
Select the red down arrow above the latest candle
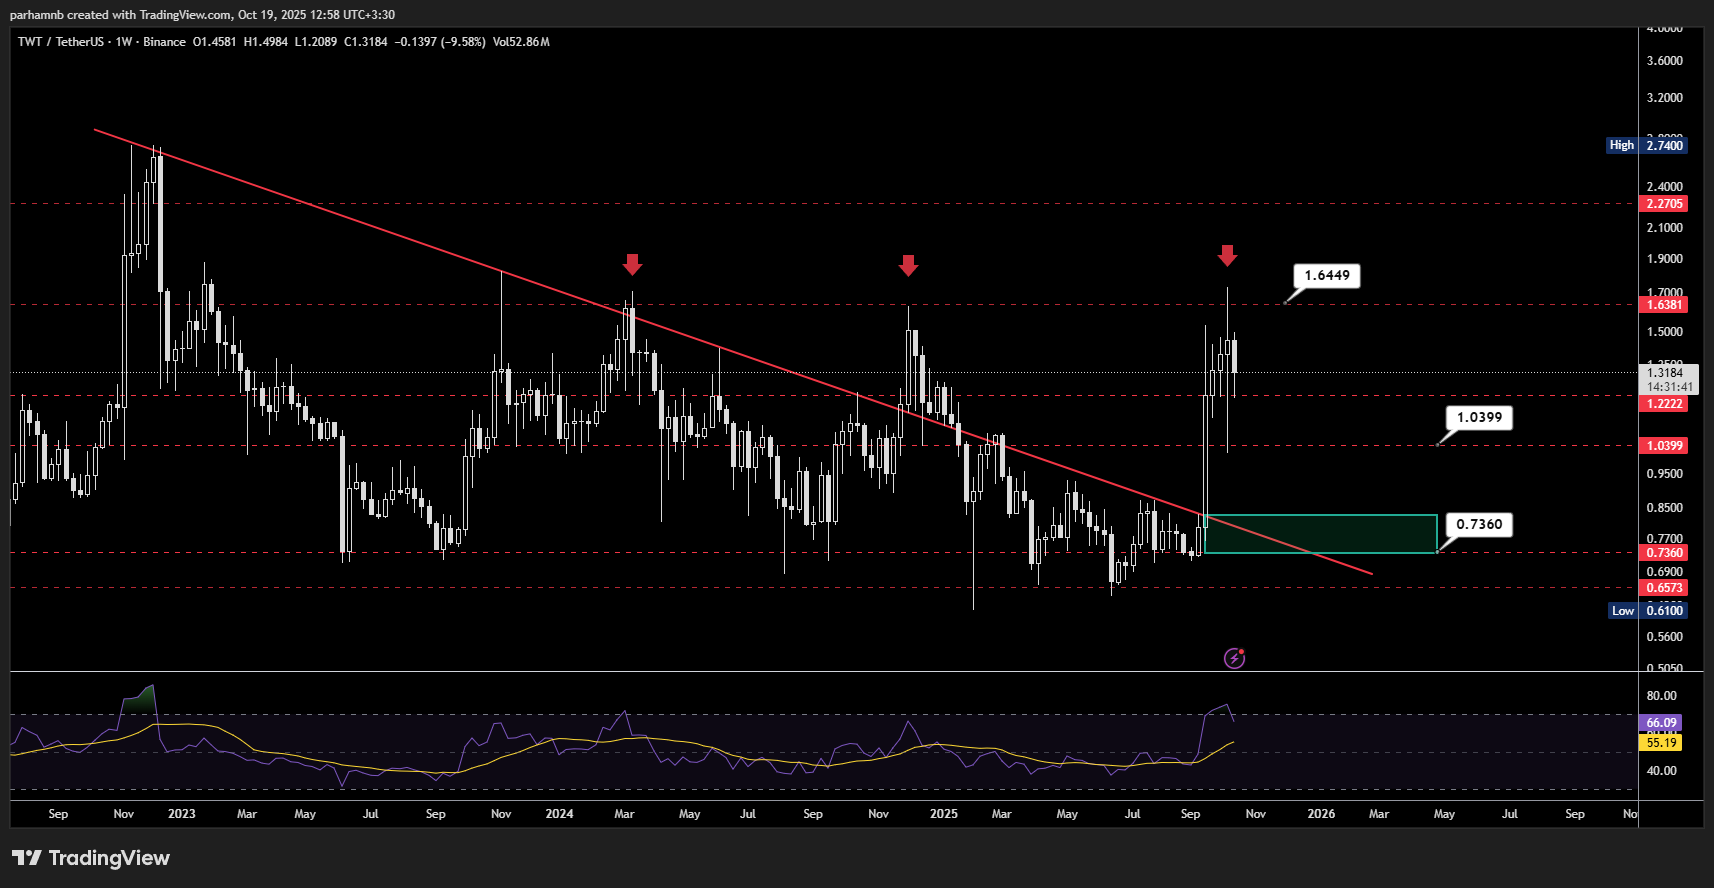(1227, 255)
